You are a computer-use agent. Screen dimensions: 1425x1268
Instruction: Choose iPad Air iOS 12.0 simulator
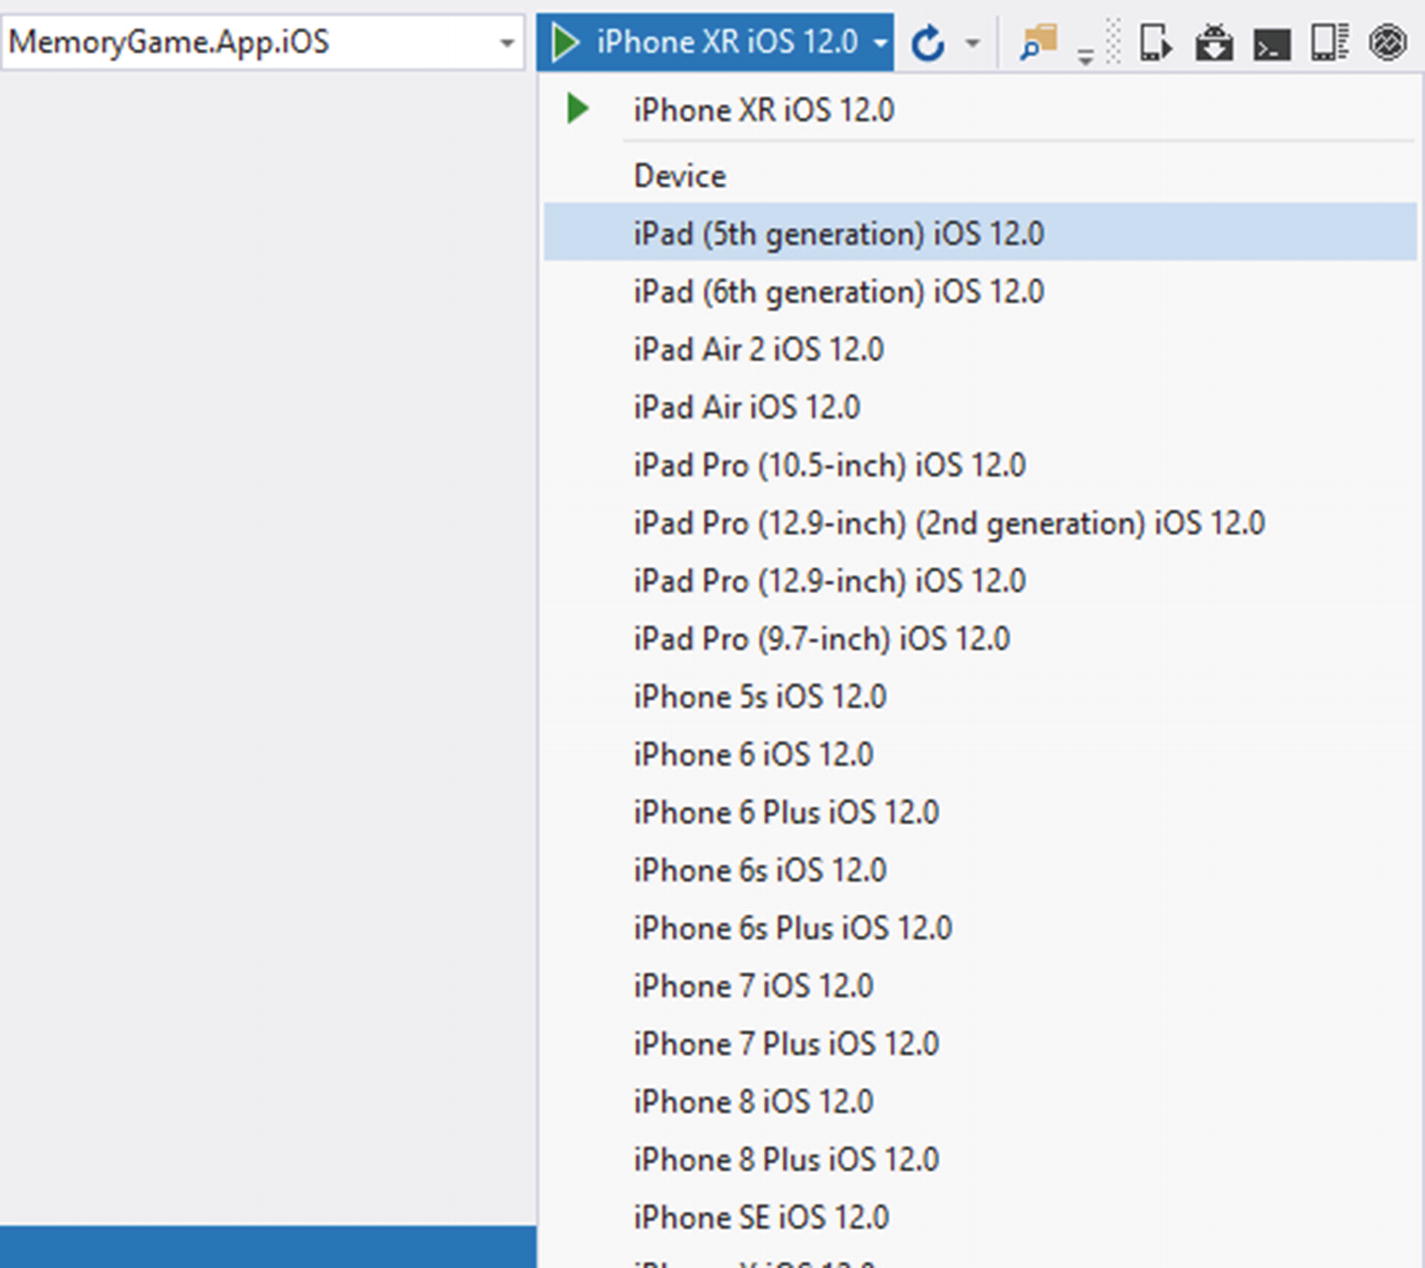click(x=980, y=407)
